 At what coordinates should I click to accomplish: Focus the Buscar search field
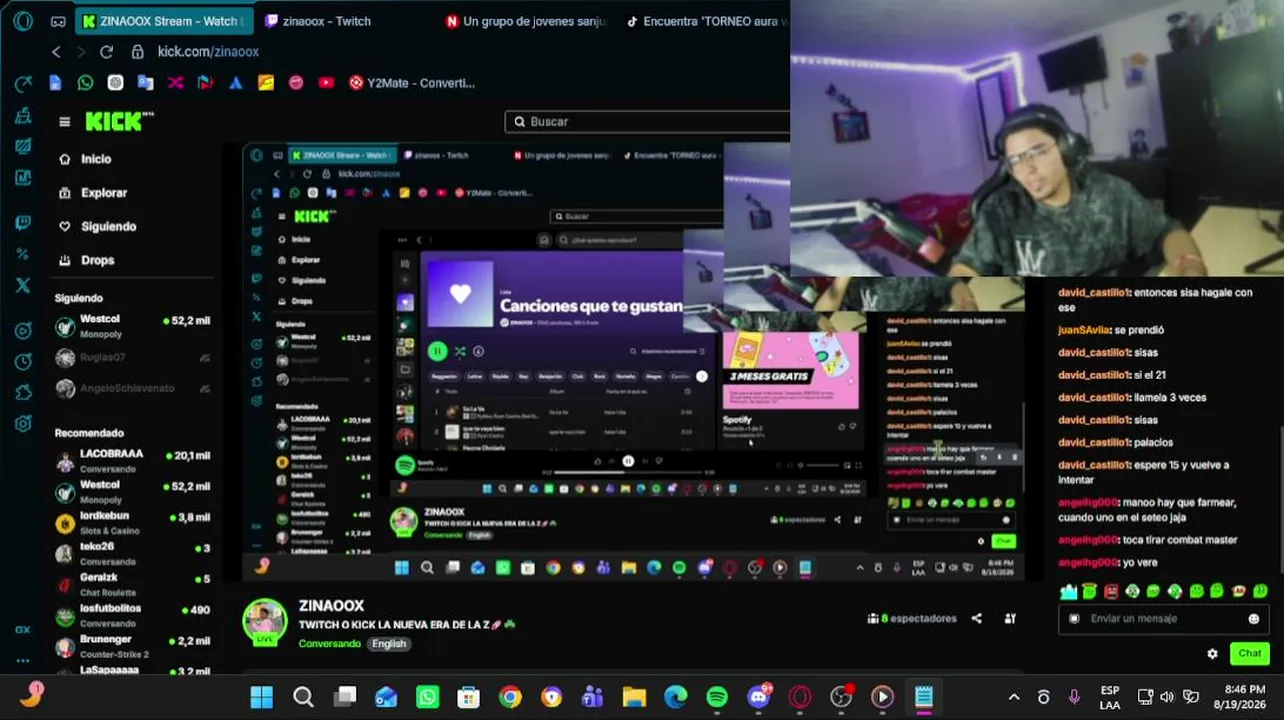(x=648, y=122)
